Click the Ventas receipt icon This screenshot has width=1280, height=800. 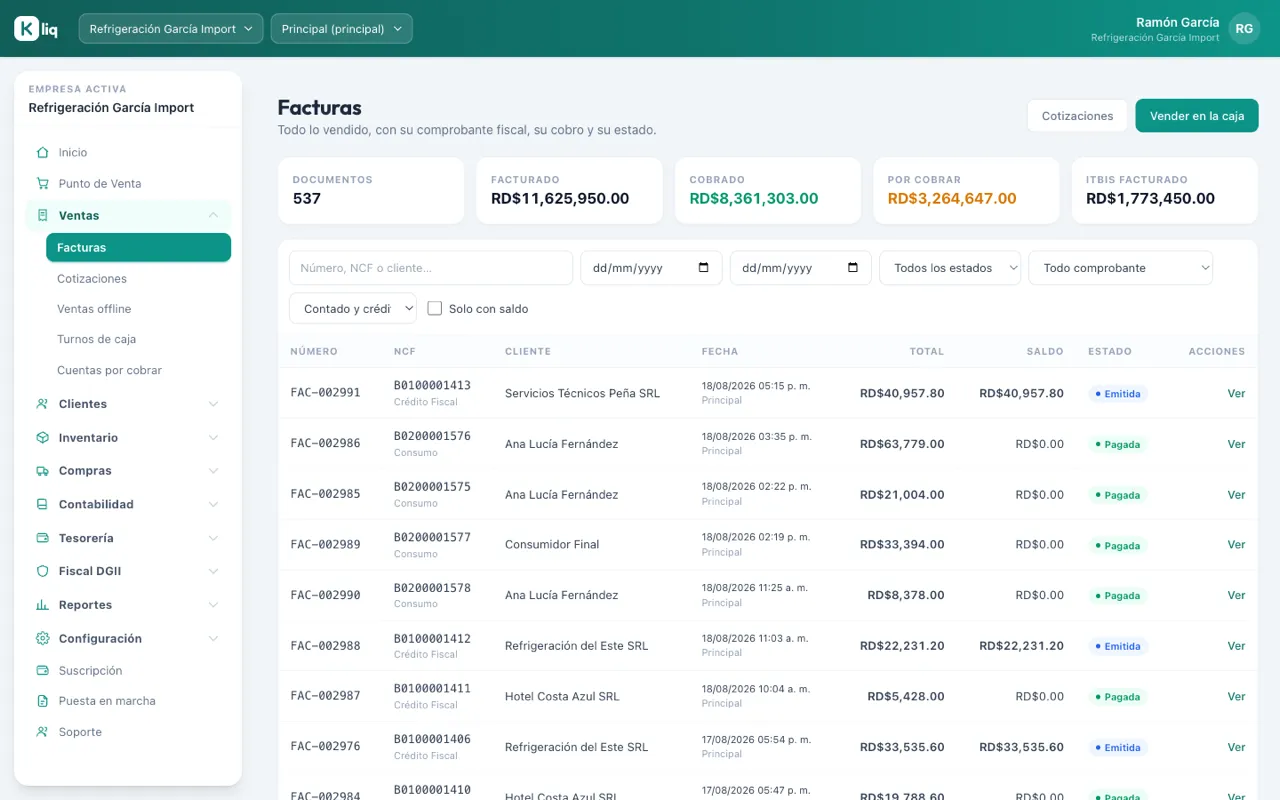coord(42,215)
